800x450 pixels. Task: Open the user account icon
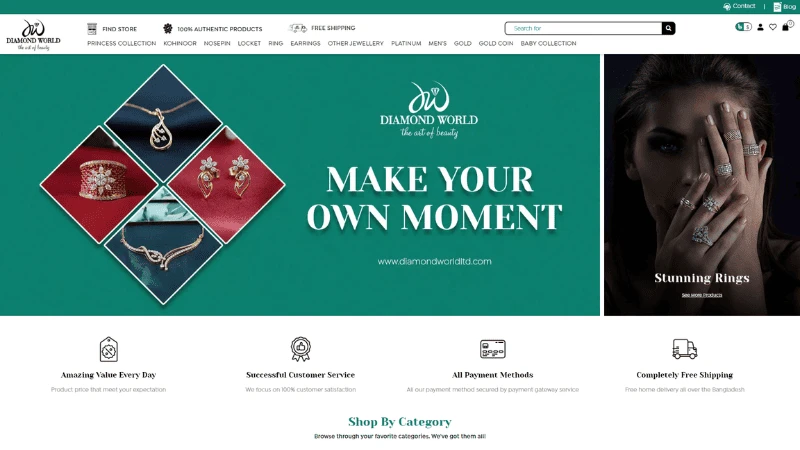click(x=760, y=28)
